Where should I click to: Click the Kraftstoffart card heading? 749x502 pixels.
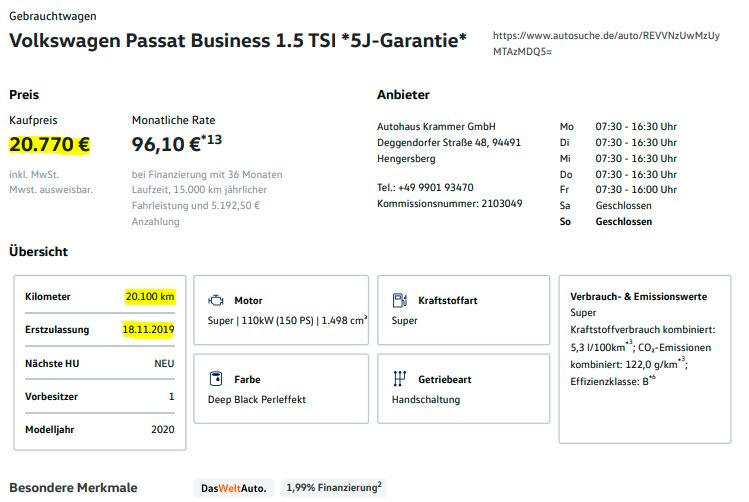(448, 300)
